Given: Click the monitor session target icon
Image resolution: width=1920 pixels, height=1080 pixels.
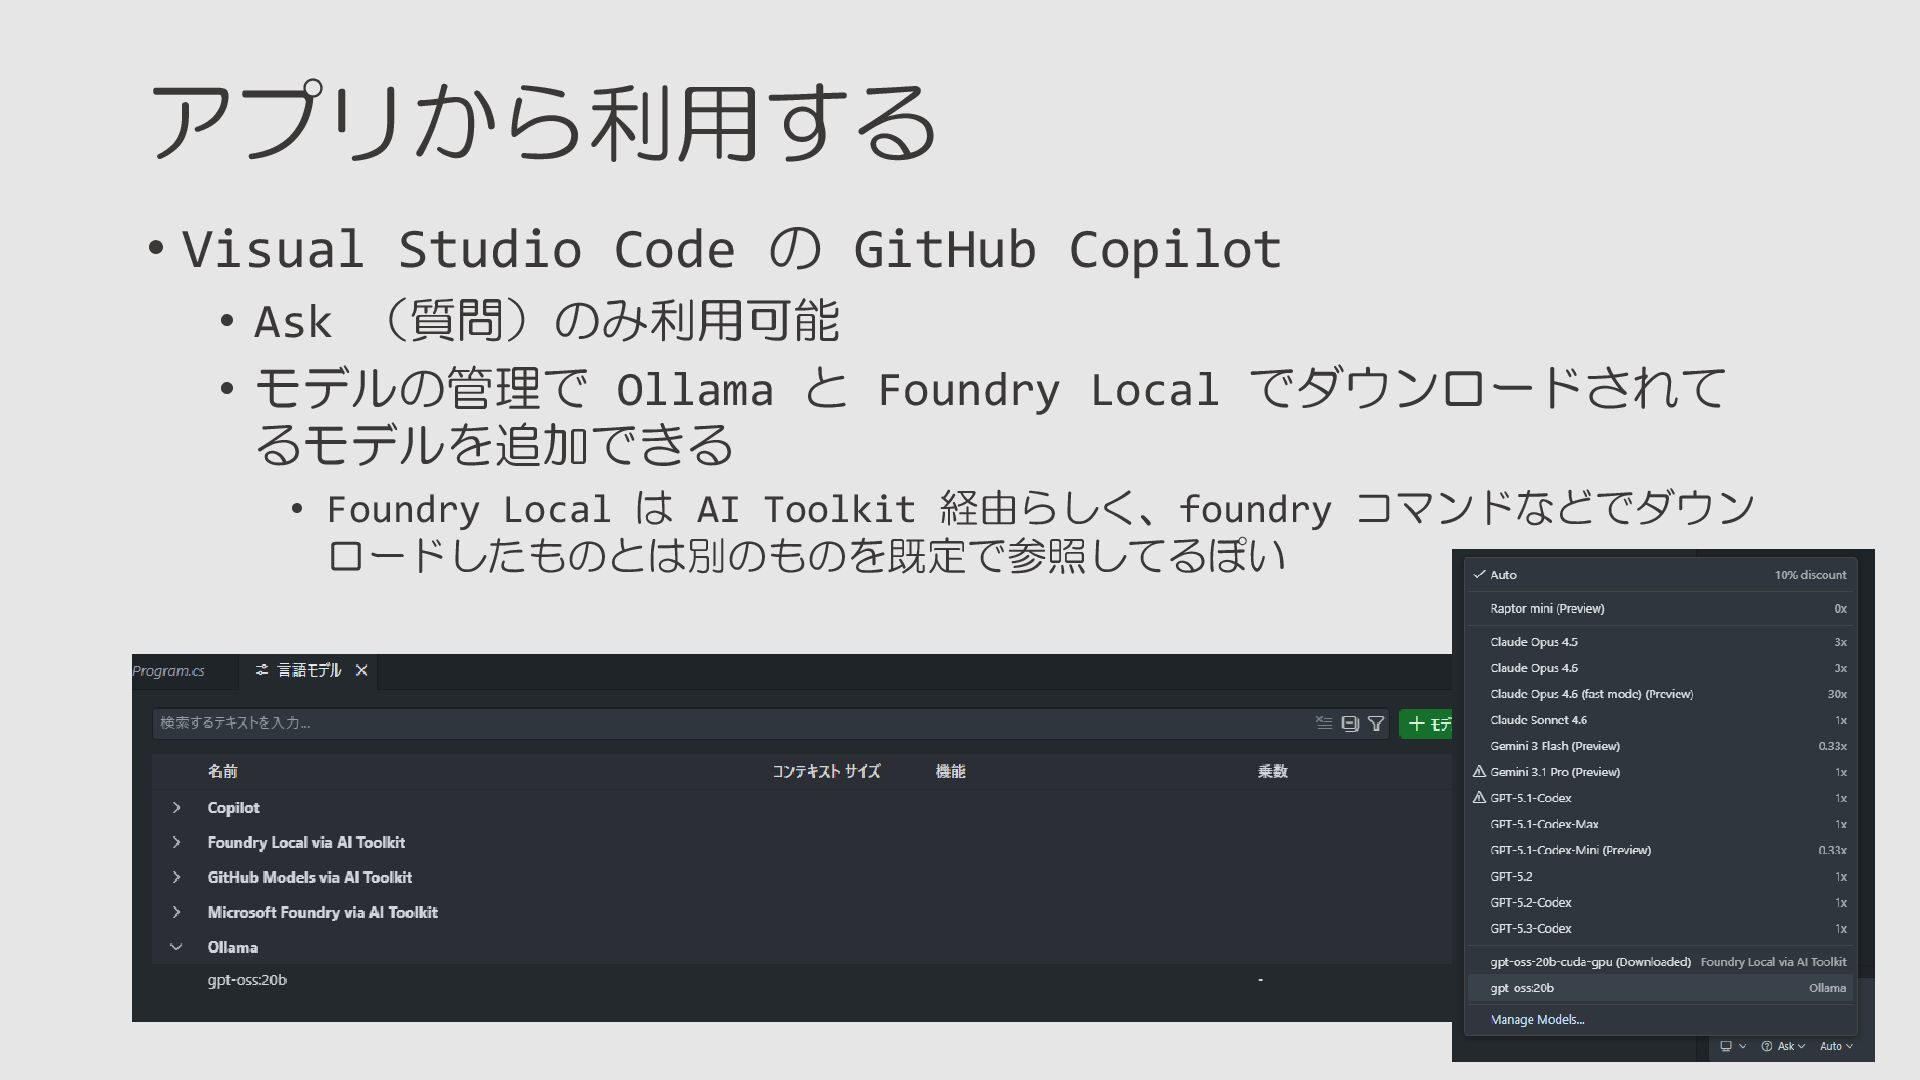Looking at the screenshot, I should coord(1726,1046).
